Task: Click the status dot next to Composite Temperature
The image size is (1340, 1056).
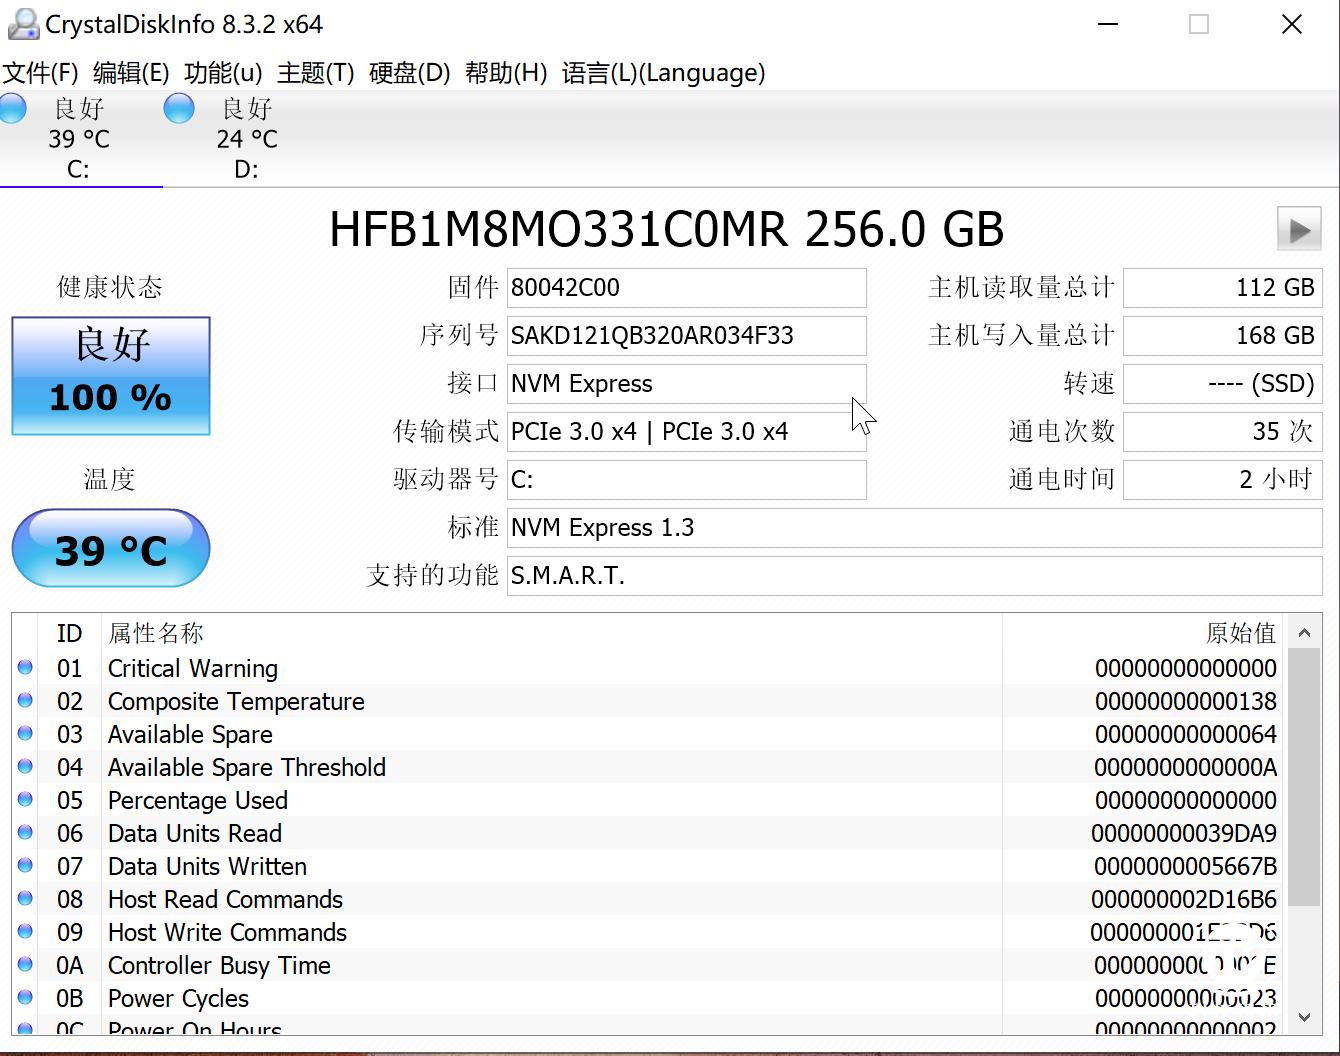Action: (24, 701)
